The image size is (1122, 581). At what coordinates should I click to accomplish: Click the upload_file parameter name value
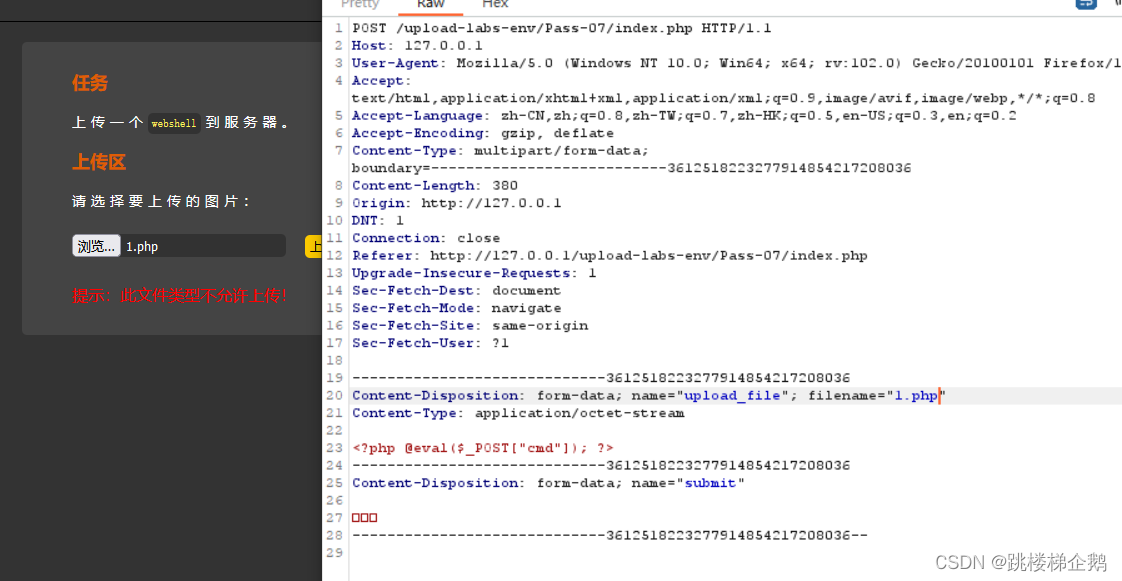coord(732,396)
